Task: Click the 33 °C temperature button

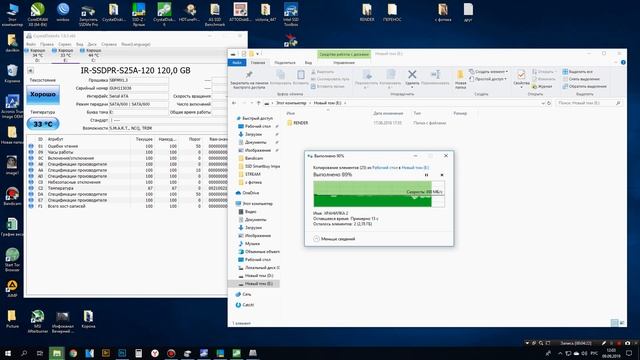Action: pos(43,124)
